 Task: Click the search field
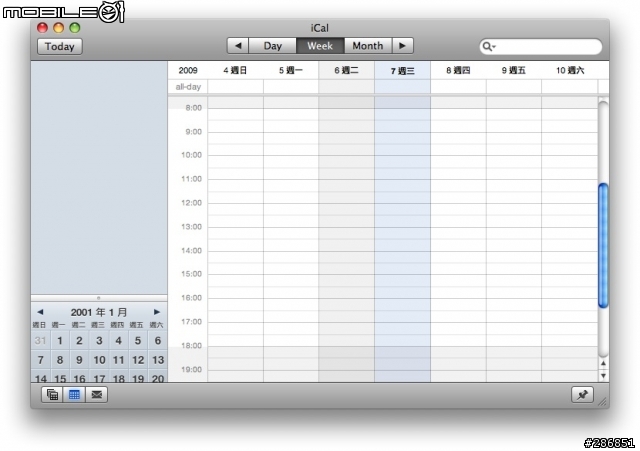click(540, 47)
